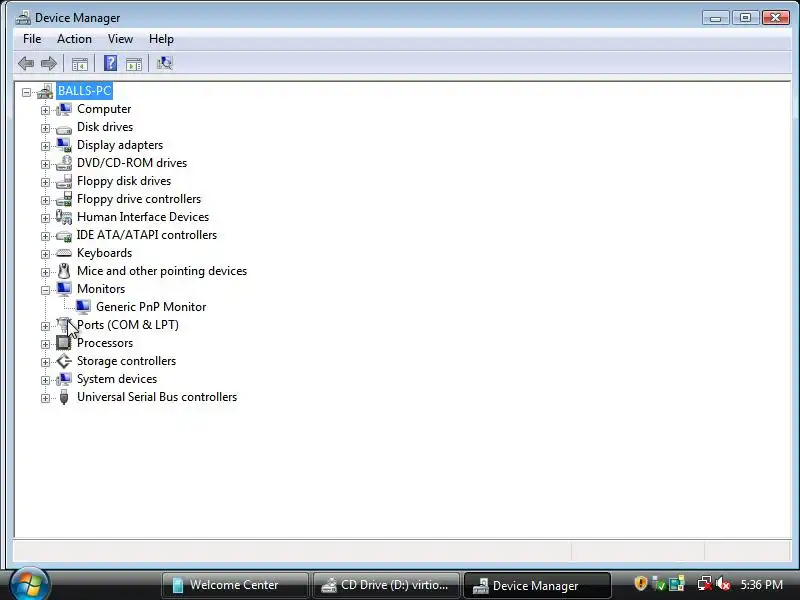This screenshot has height=600, width=800.
Task: Open Help via the question mark icon
Action: point(110,63)
